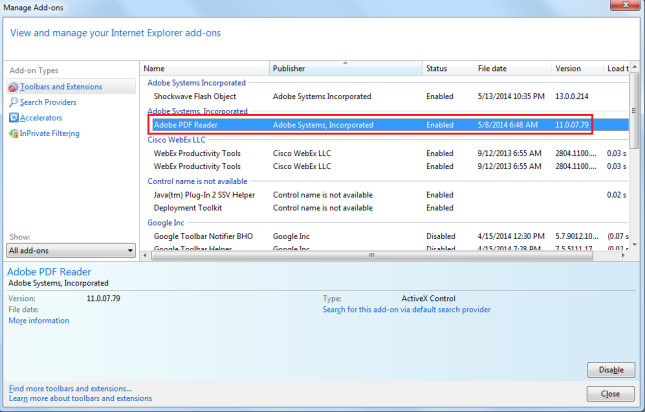The height and width of the screenshot is (412, 645).
Task: Sort by the Status column header
Action: click(448, 68)
